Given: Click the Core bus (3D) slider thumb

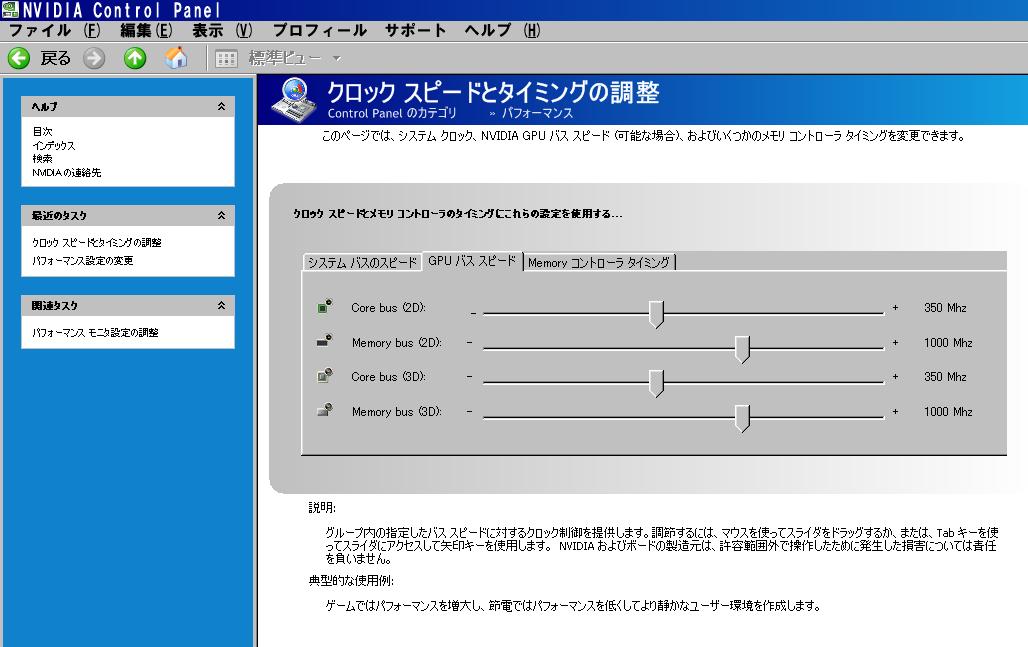Looking at the screenshot, I should point(656,383).
